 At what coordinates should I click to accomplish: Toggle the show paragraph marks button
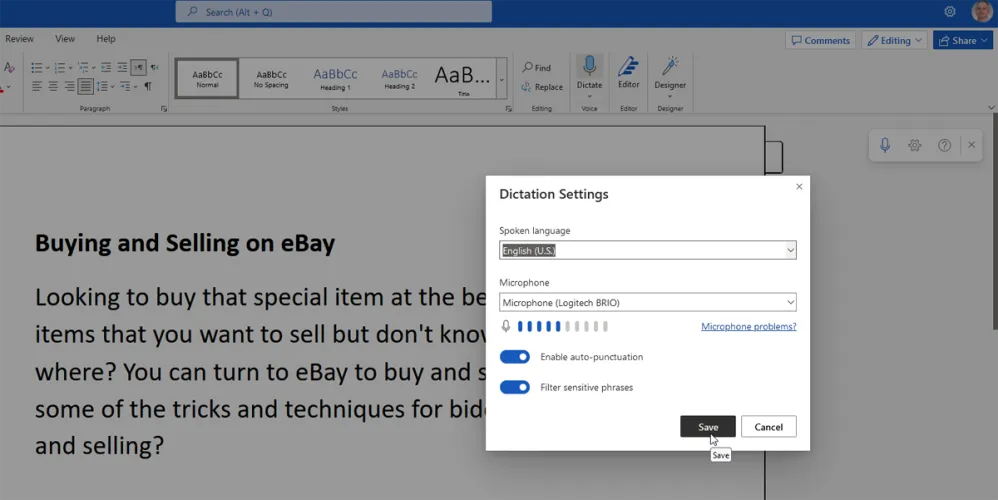[x=148, y=87]
